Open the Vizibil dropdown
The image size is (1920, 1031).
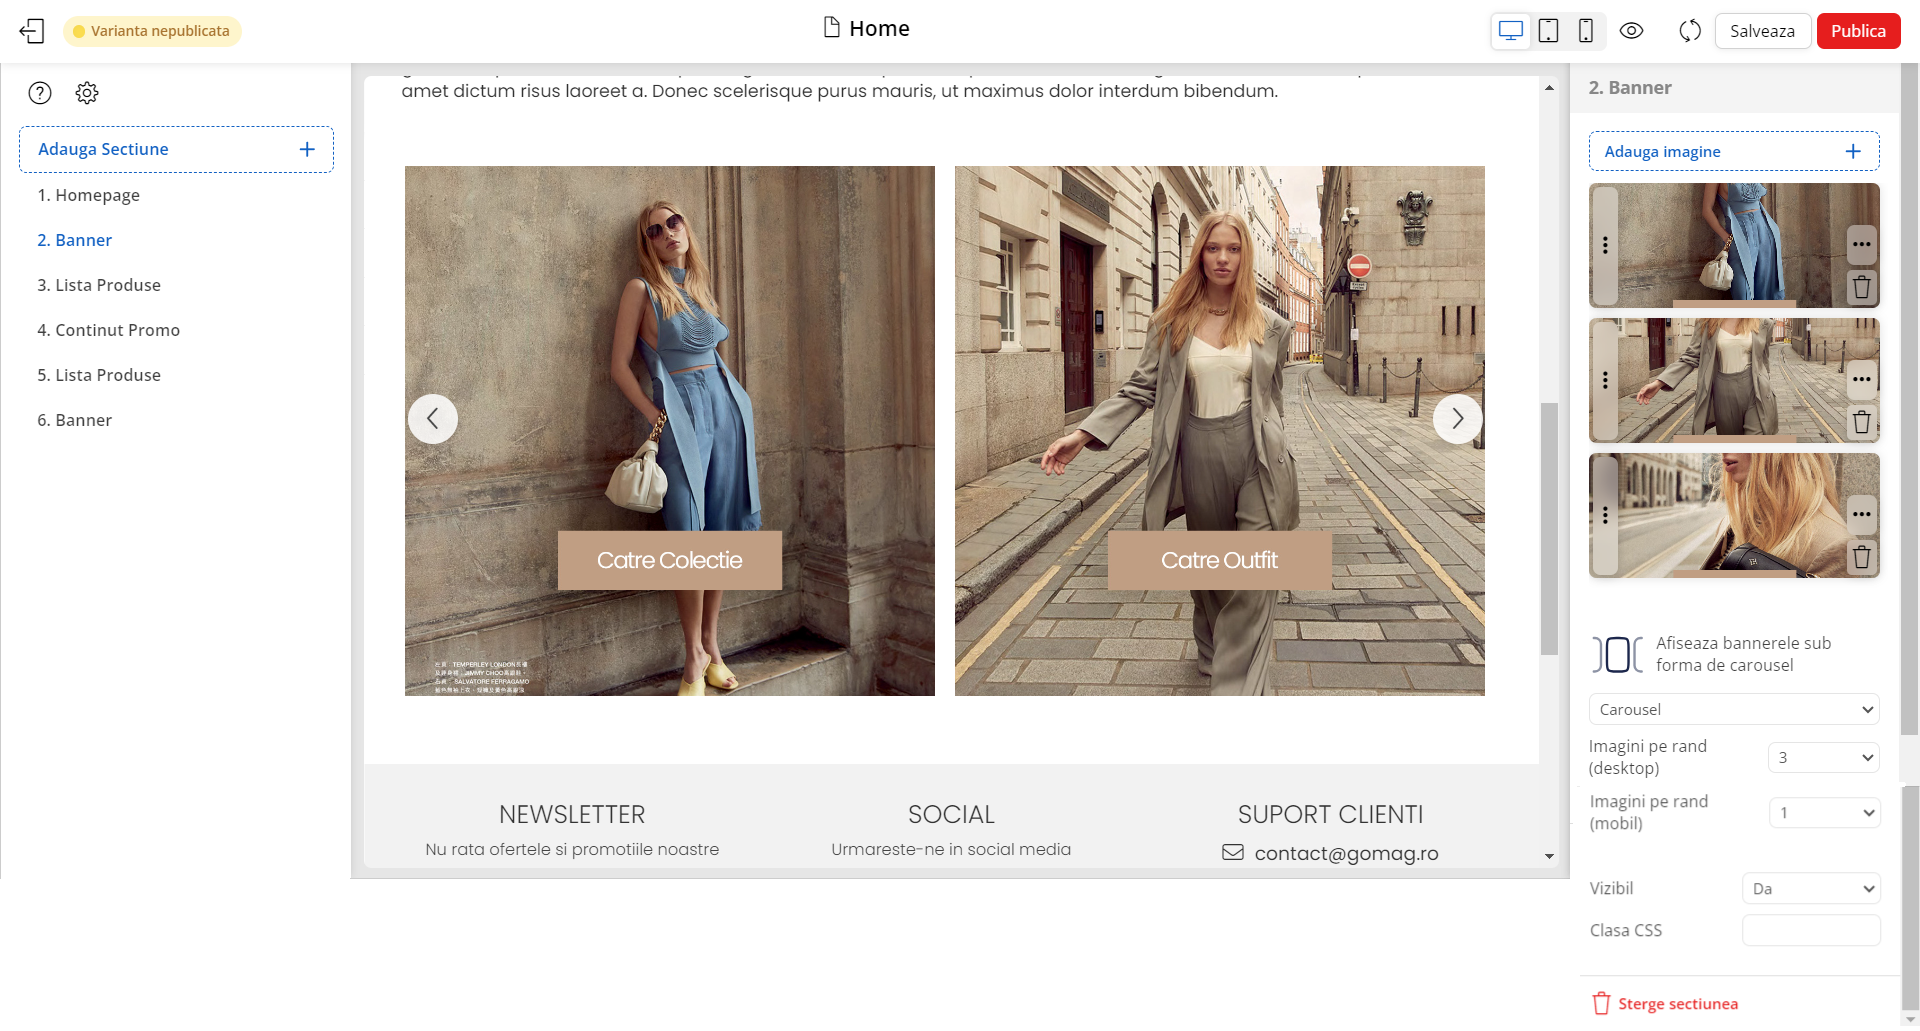pyautogui.click(x=1810, y=888)
